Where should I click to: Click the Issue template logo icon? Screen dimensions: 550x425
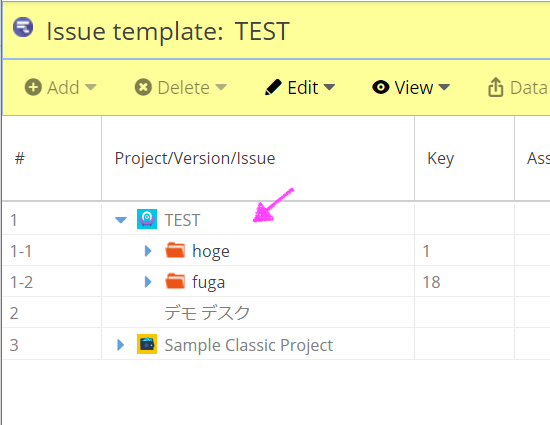[23, 27]
